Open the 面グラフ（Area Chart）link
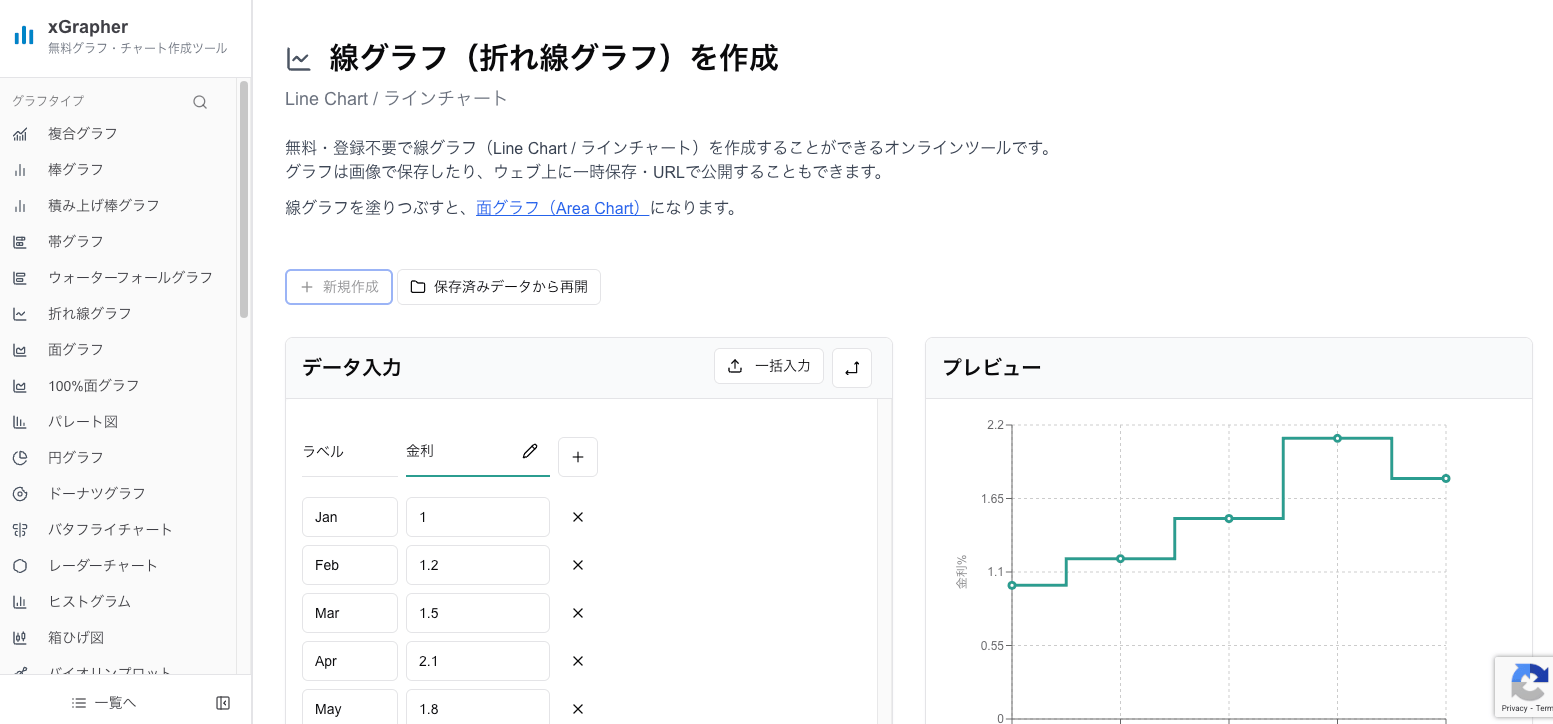Screen dimensions: 1553x724 560,207
